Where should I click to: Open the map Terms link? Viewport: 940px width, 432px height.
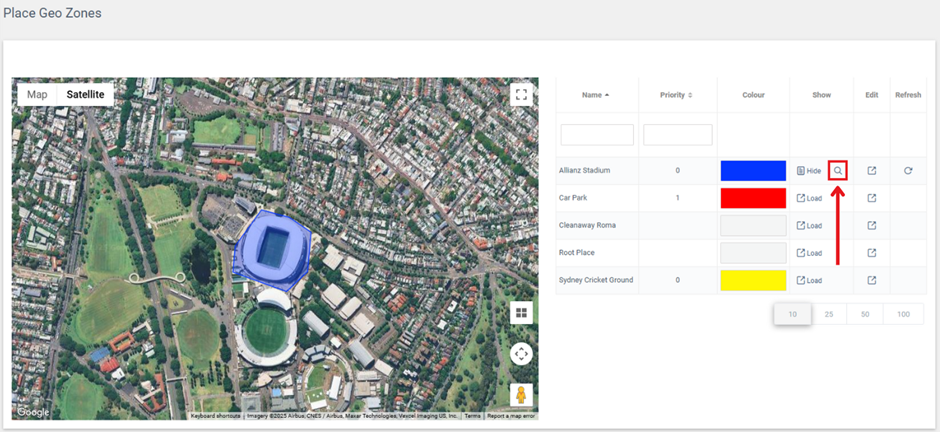[472, 416]
